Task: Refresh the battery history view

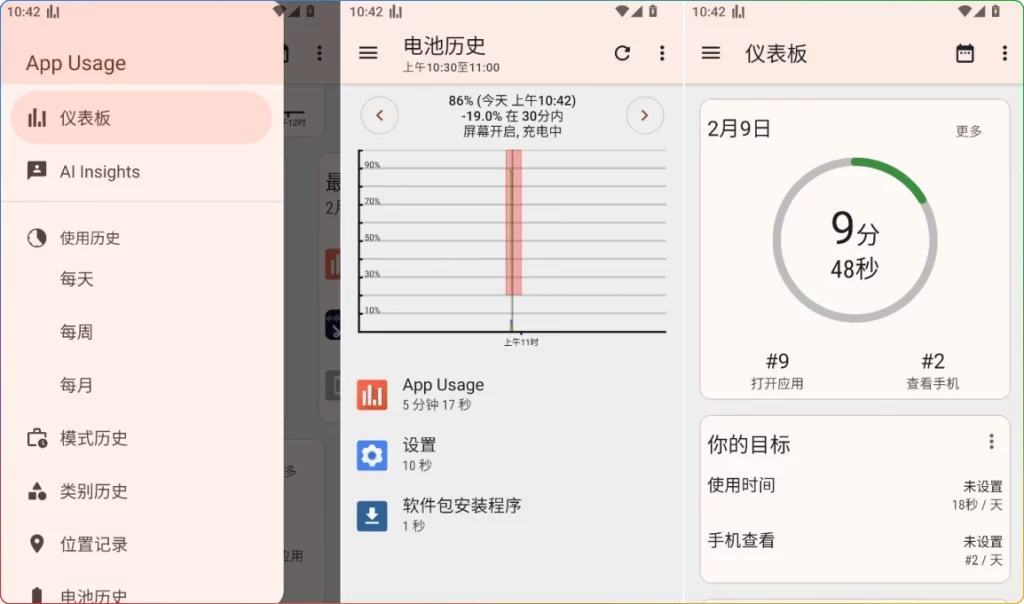Action: tap(623, 54)
